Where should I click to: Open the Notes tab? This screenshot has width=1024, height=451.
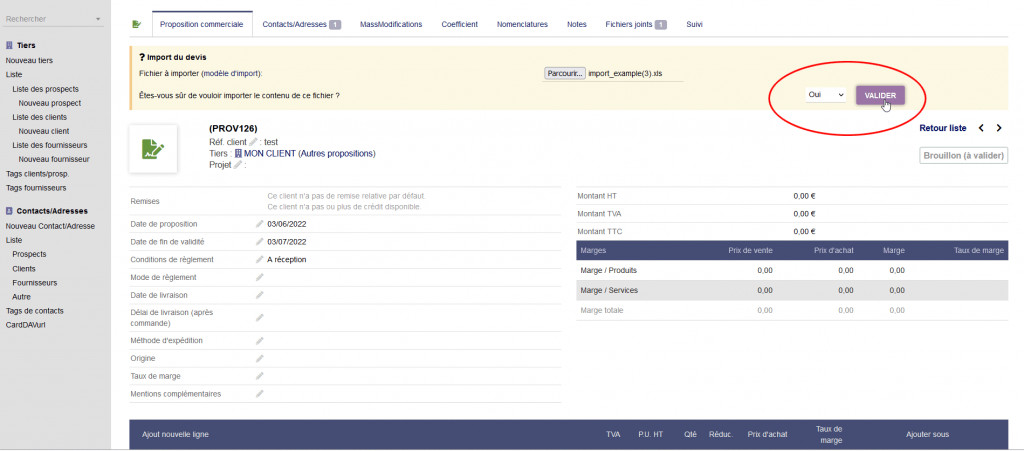[x=577, y=24]
